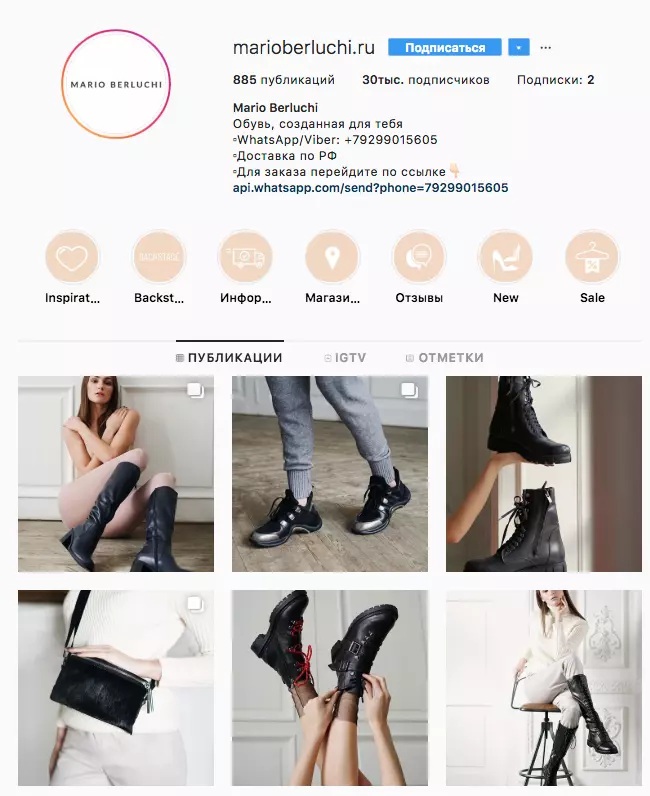Open the three-dot profile options menu
Screen dimensions: 650x796
[545, 48]
